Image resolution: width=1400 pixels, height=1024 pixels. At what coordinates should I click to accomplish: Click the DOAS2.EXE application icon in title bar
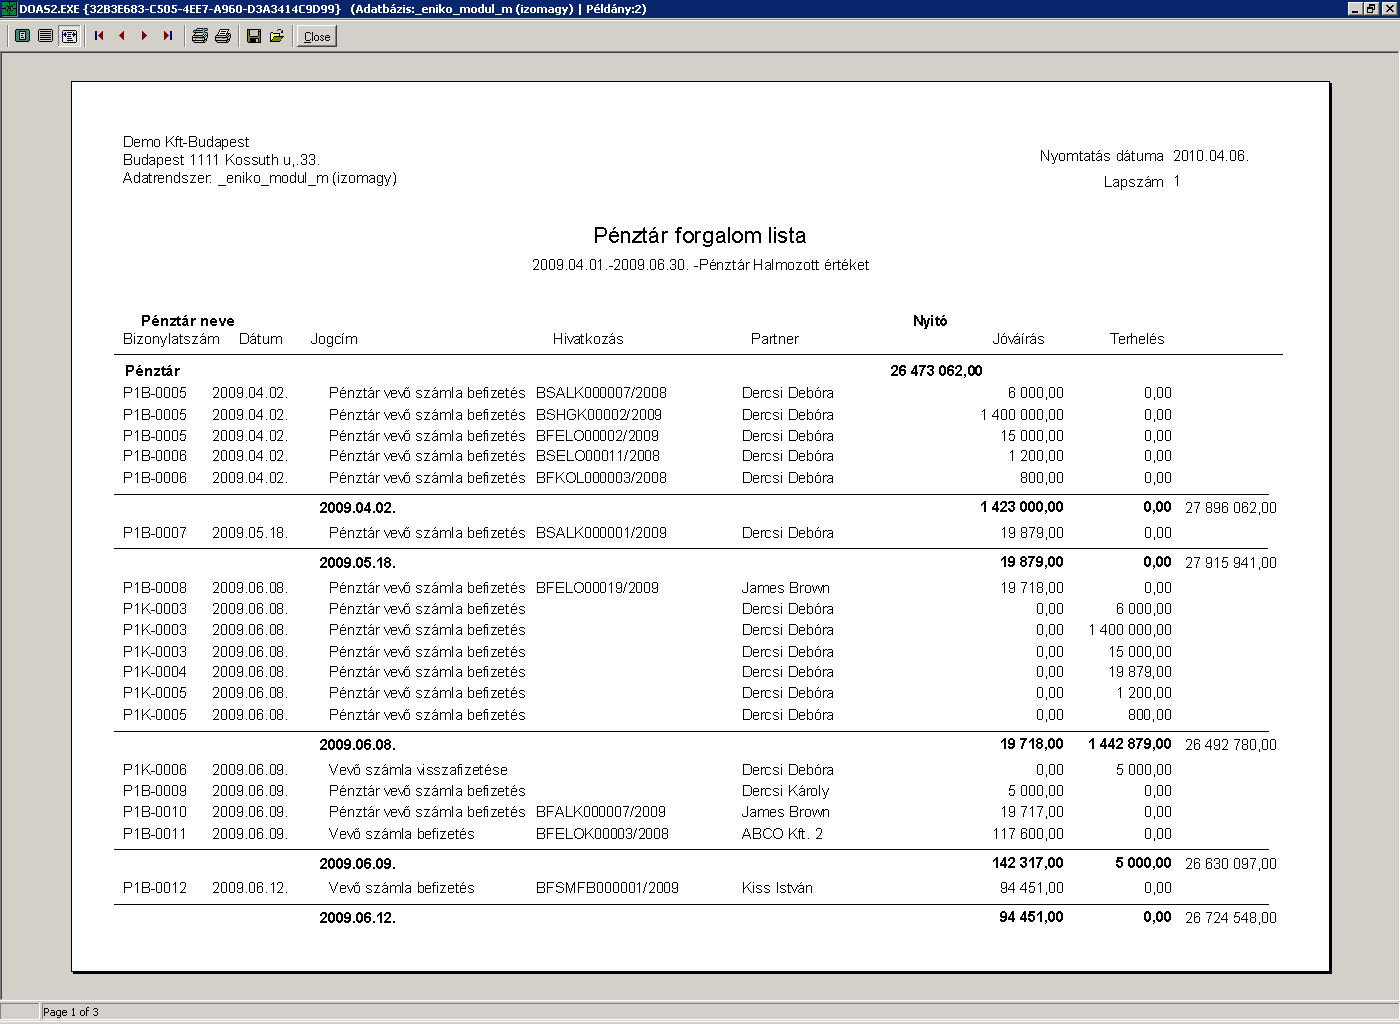coord(9,8)
